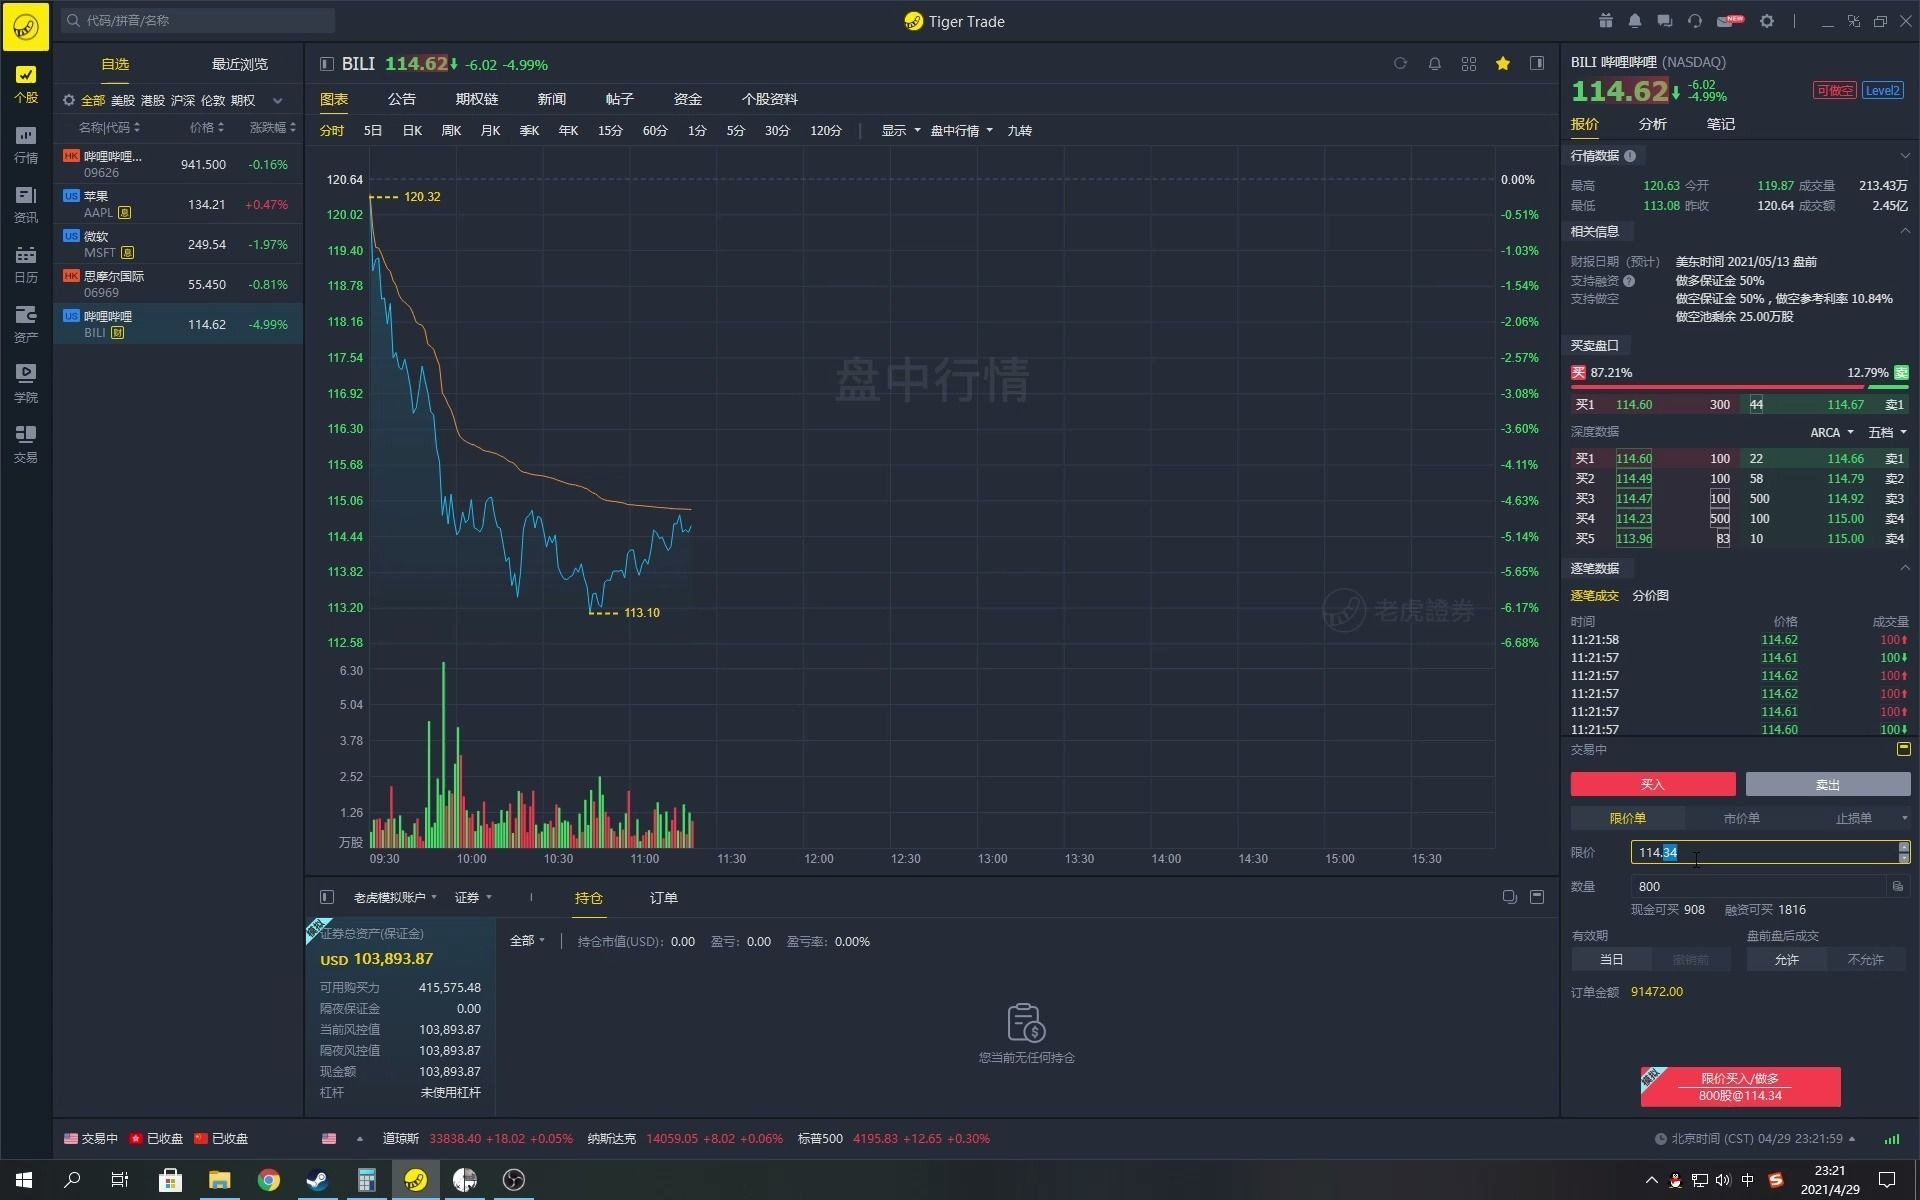Switch to 最近浏览 recent views tab
Image resolution: width=1920 pixels, height=1200 pixels.
point(240,64)
